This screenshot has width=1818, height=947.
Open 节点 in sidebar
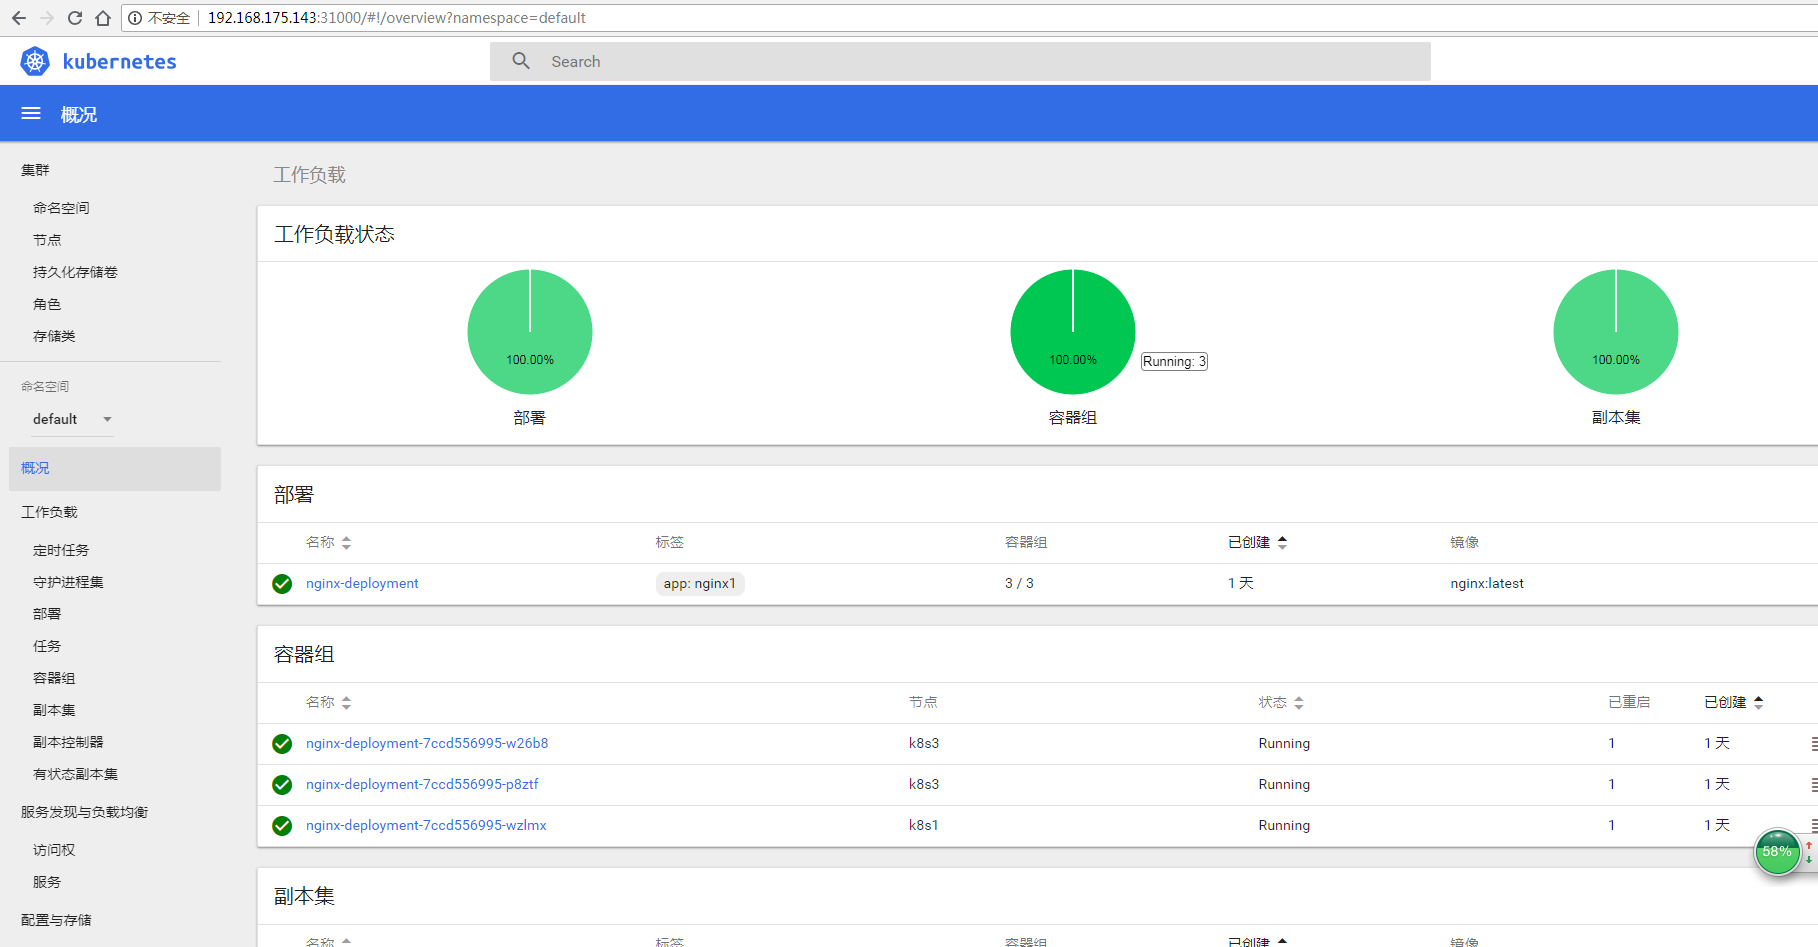tap(47, 240)
